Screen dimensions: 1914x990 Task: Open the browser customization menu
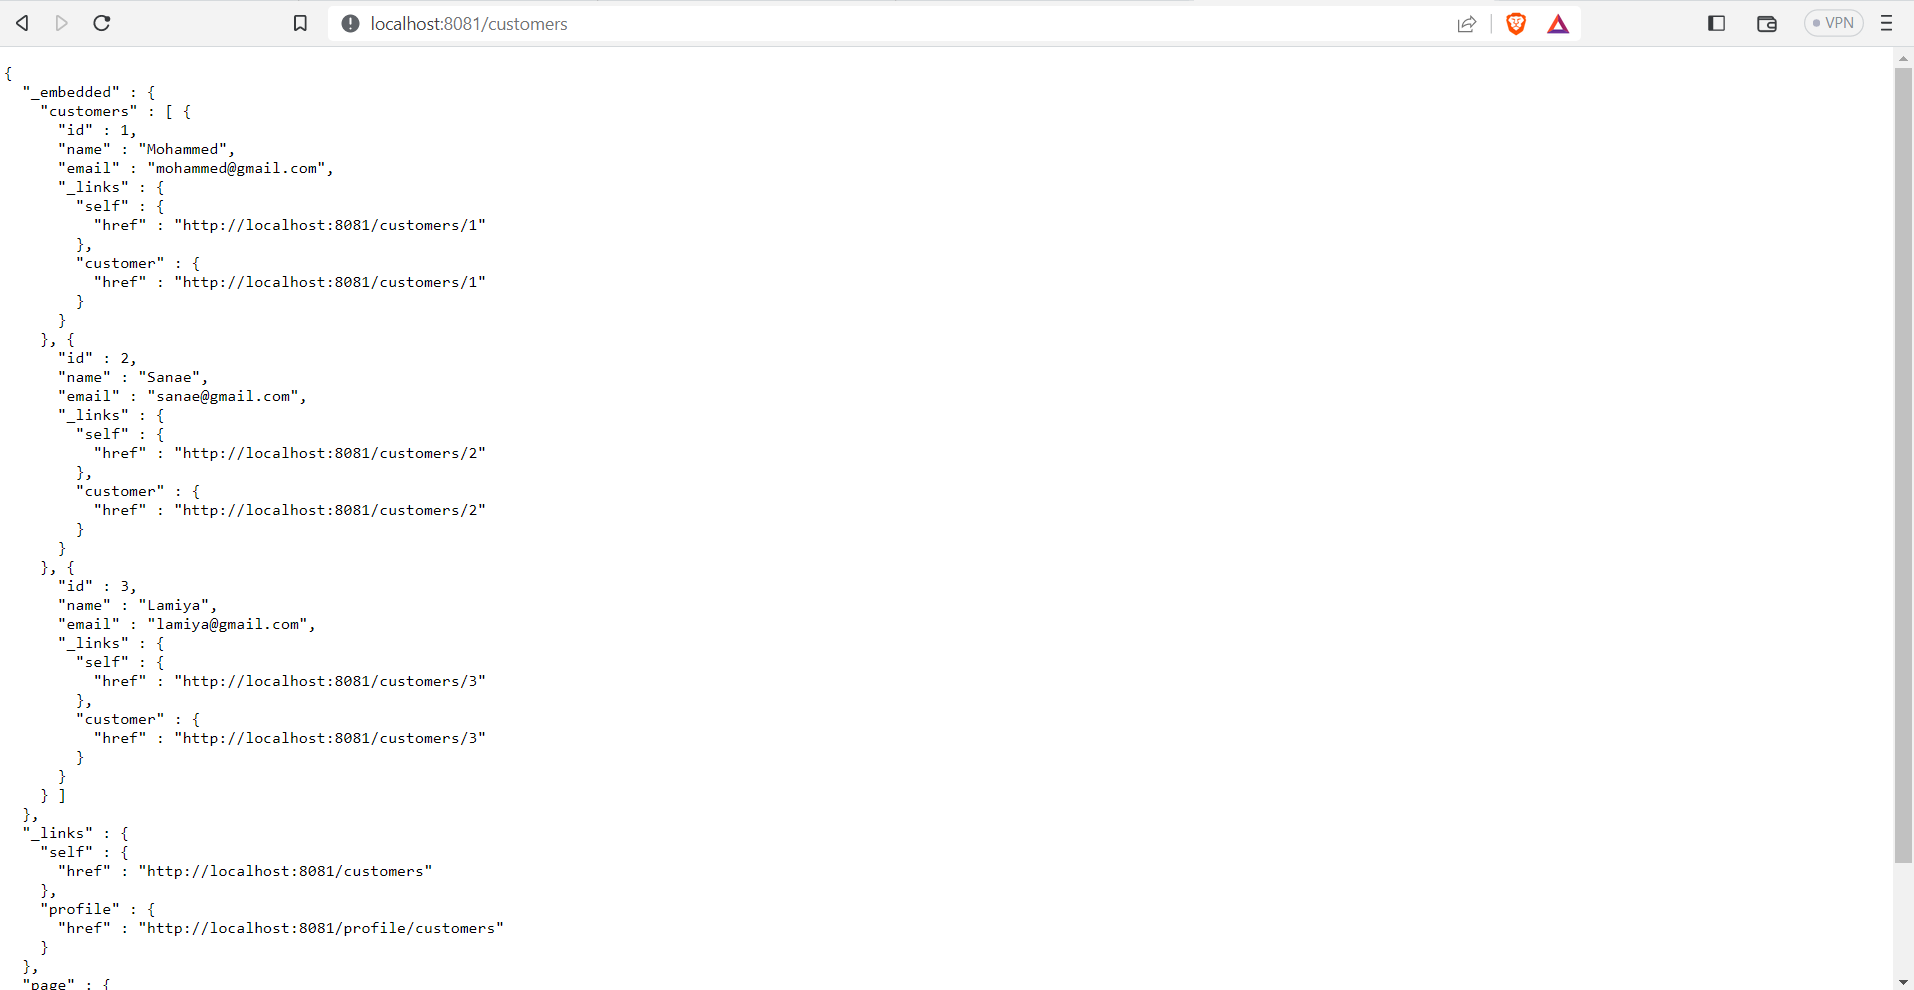[x=1888, y=23]
